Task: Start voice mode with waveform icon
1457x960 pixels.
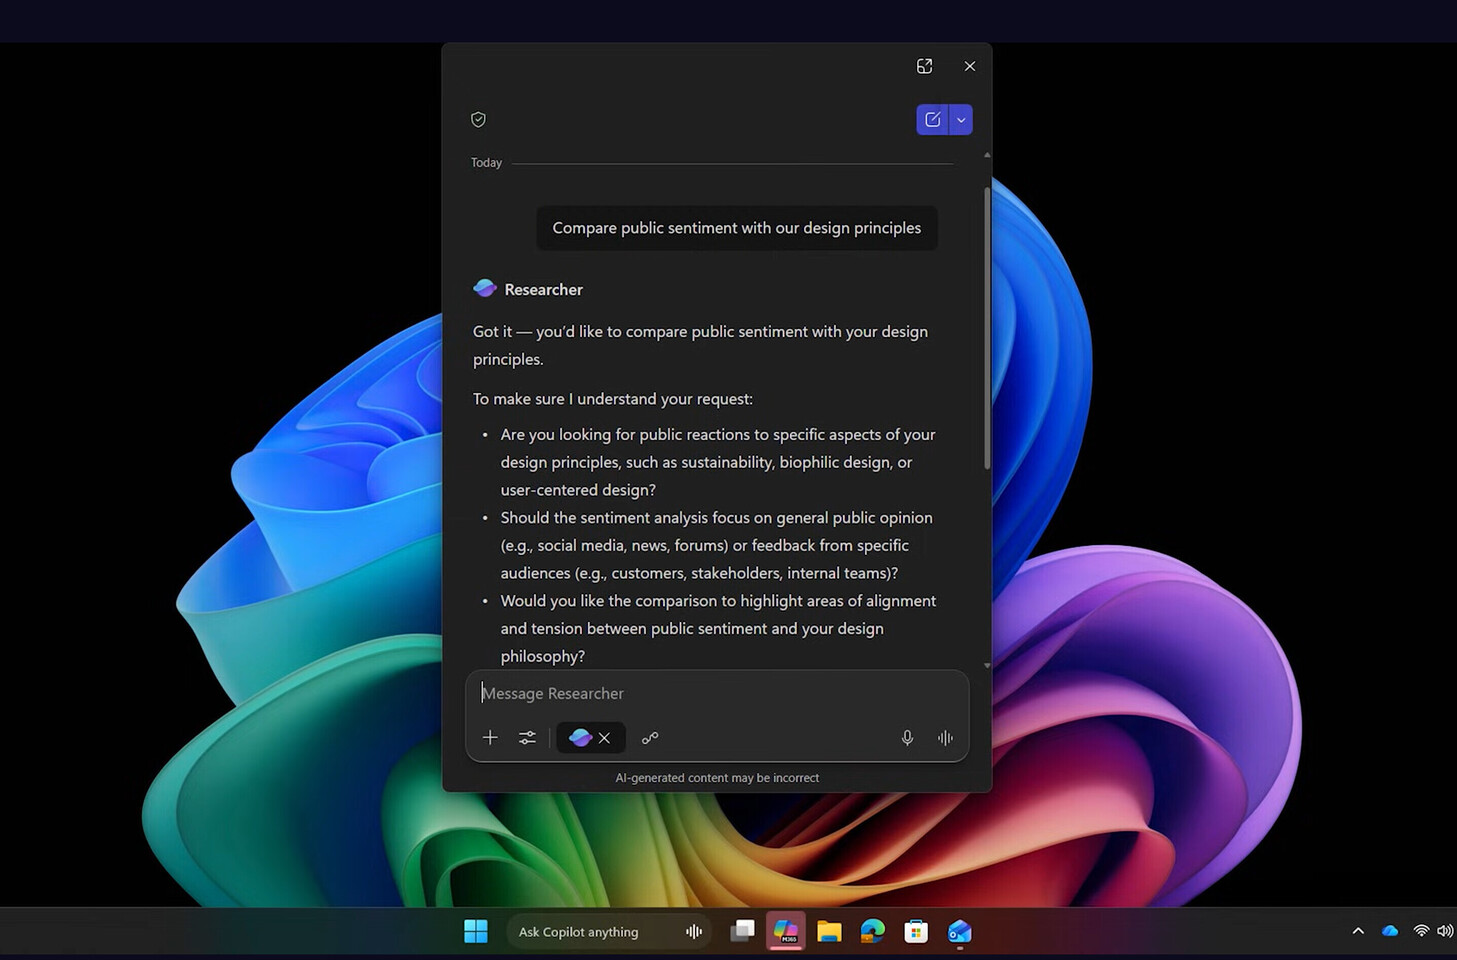Action: (x=945, y=738)
